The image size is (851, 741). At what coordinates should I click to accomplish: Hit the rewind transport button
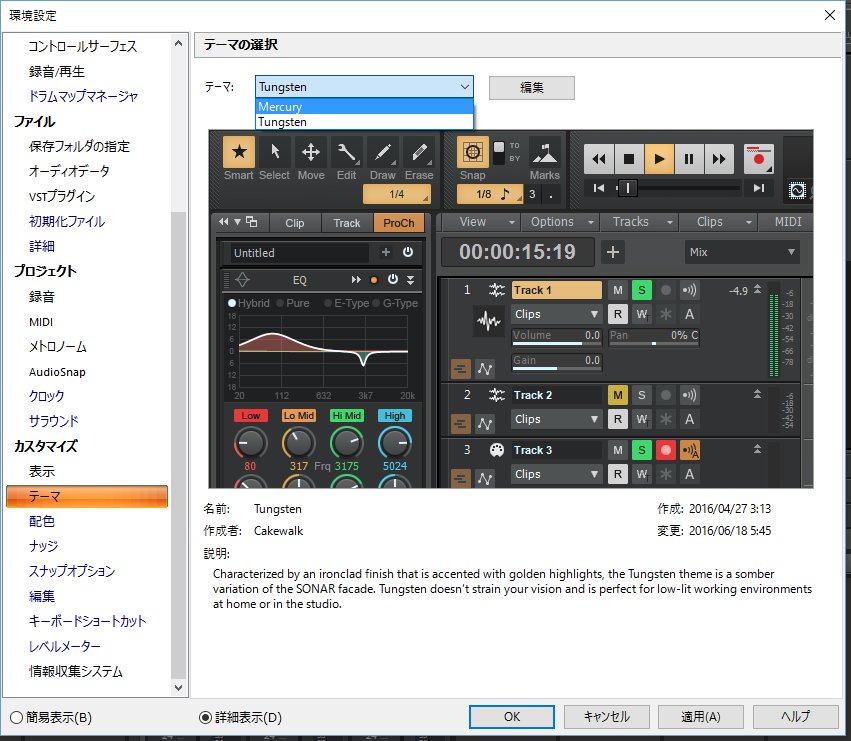coord(599,159)
